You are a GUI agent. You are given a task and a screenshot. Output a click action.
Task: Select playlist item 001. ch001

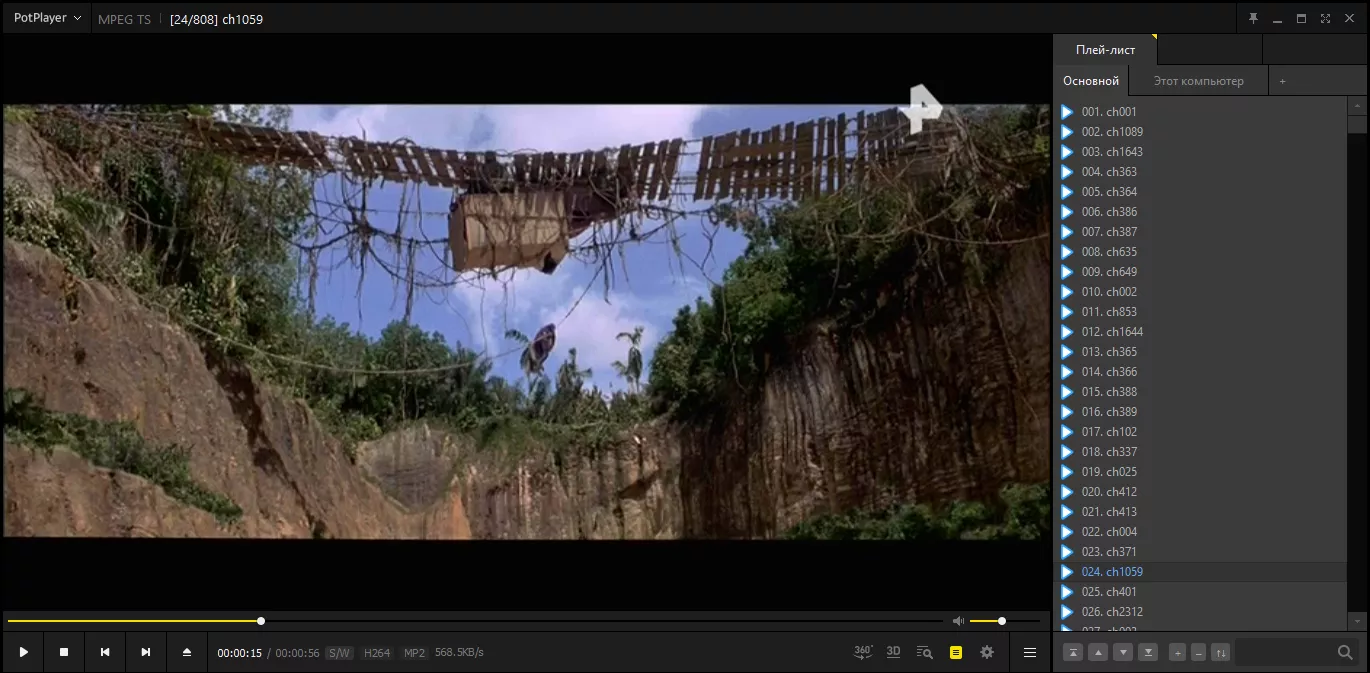coord(1201,112)
